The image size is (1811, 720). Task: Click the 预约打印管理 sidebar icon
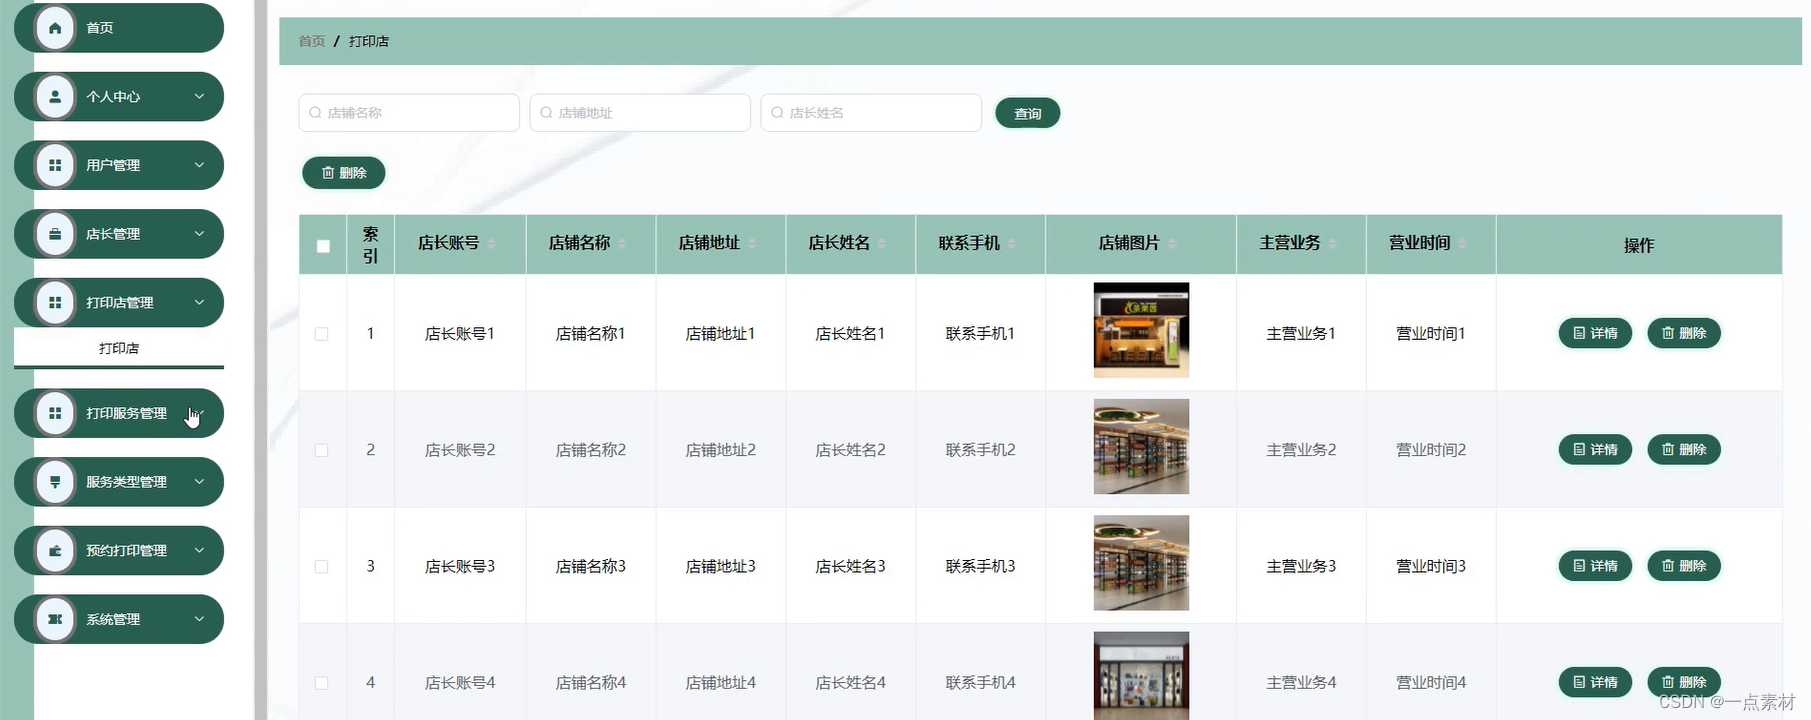point(55,551)
